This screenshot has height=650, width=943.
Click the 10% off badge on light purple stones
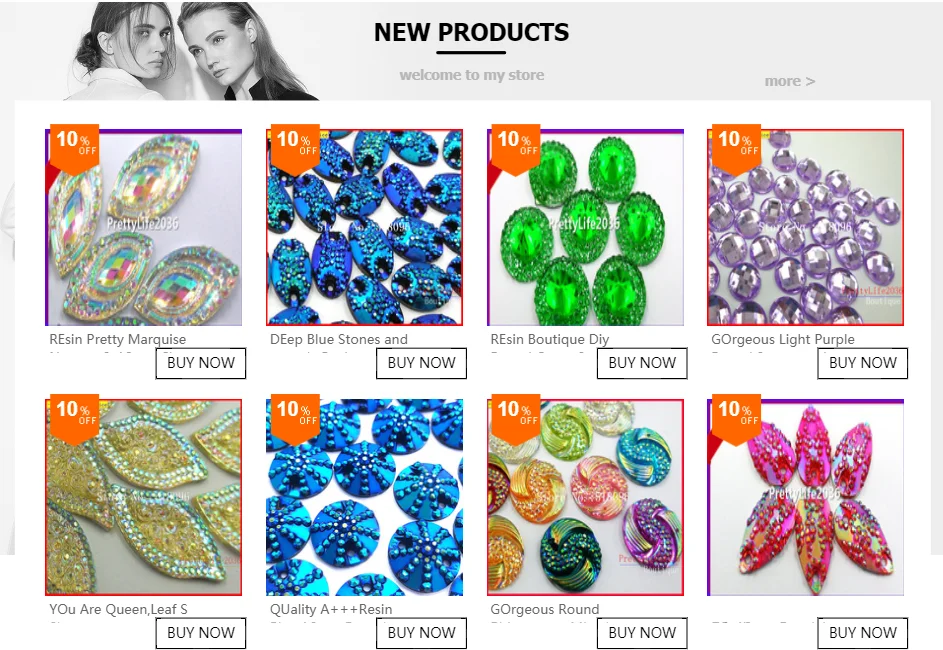(x=736, y=149)
